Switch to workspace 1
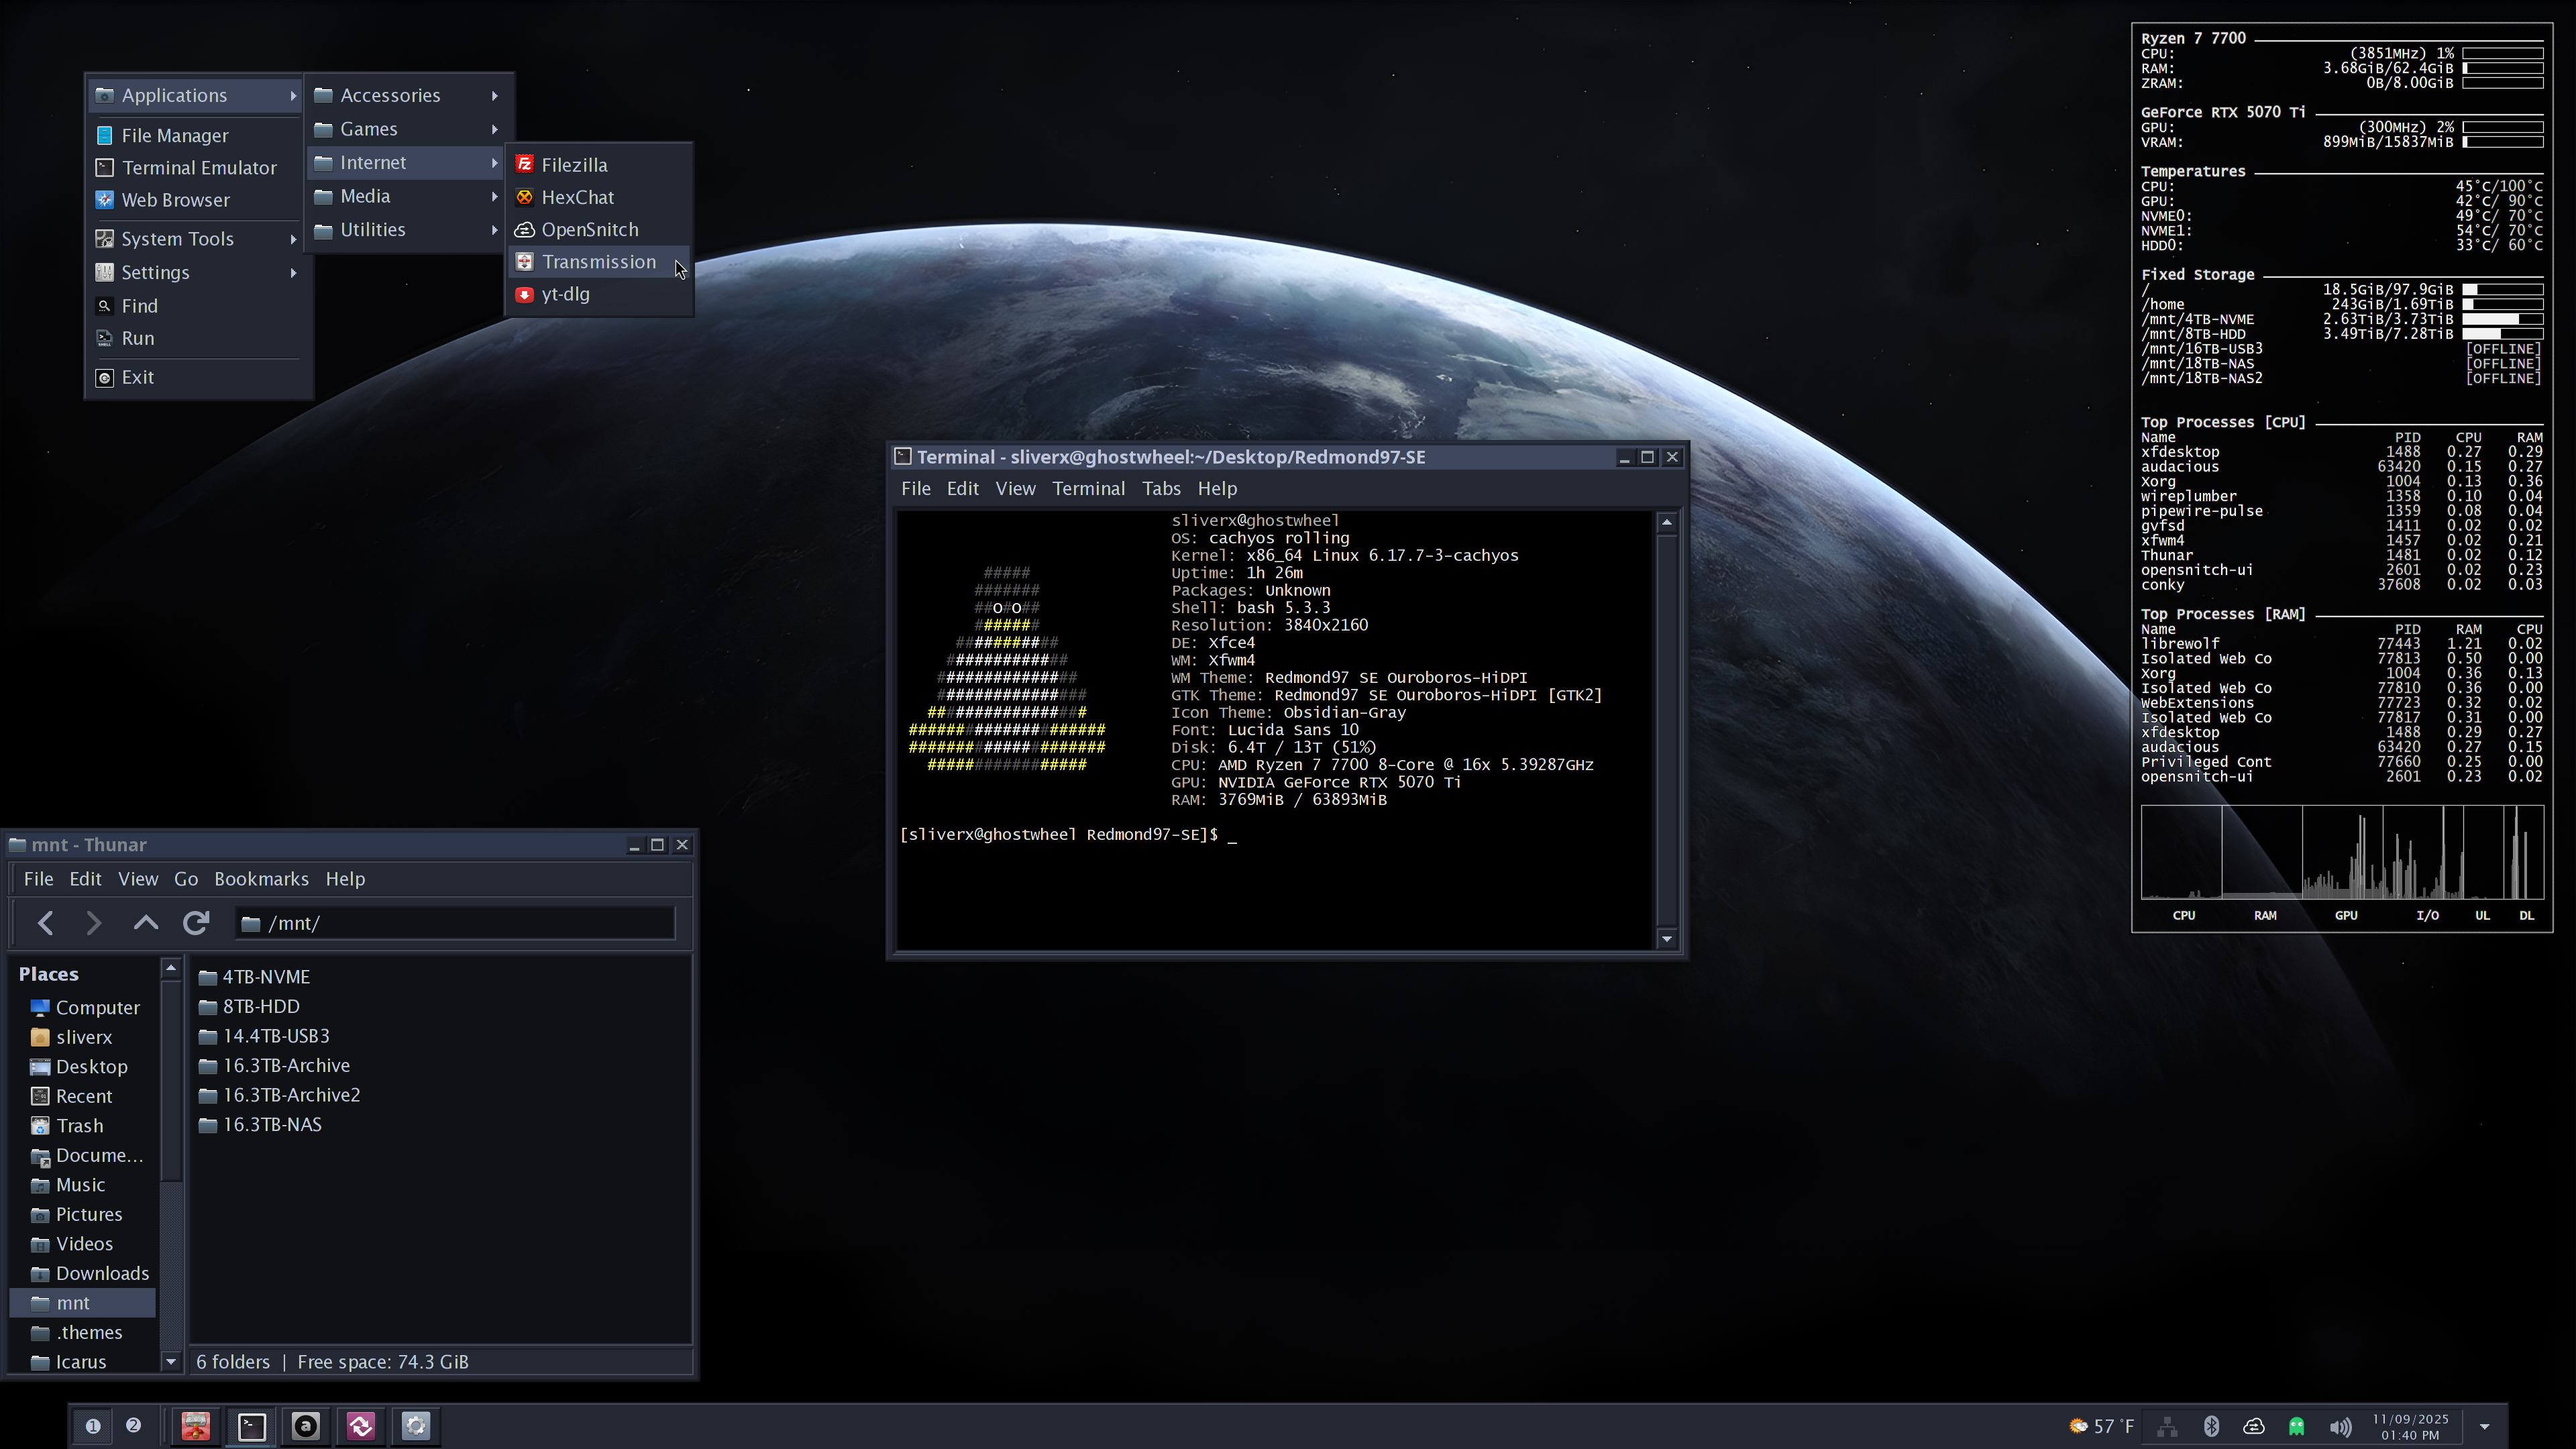 (93, 1426)
